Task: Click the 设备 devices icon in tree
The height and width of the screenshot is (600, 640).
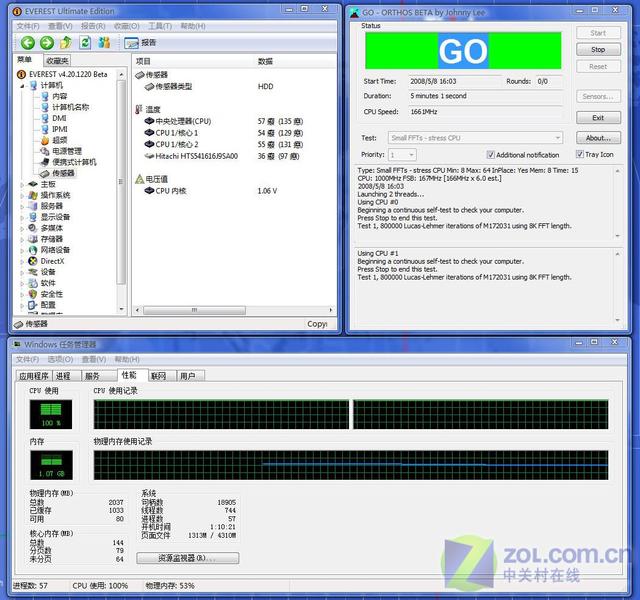Action: pos(33,272)
